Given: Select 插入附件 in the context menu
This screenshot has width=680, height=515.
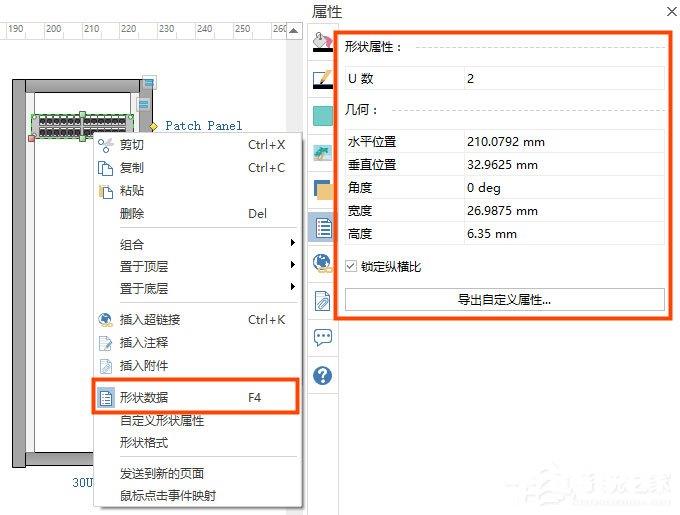Looking at the screenshot, I should pos(197,366).
